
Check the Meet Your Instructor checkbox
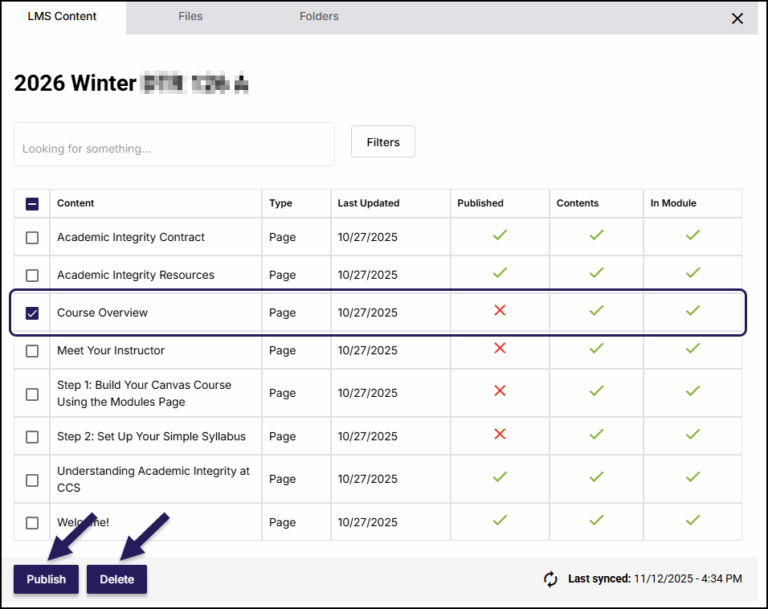click(x=32, y=351)
